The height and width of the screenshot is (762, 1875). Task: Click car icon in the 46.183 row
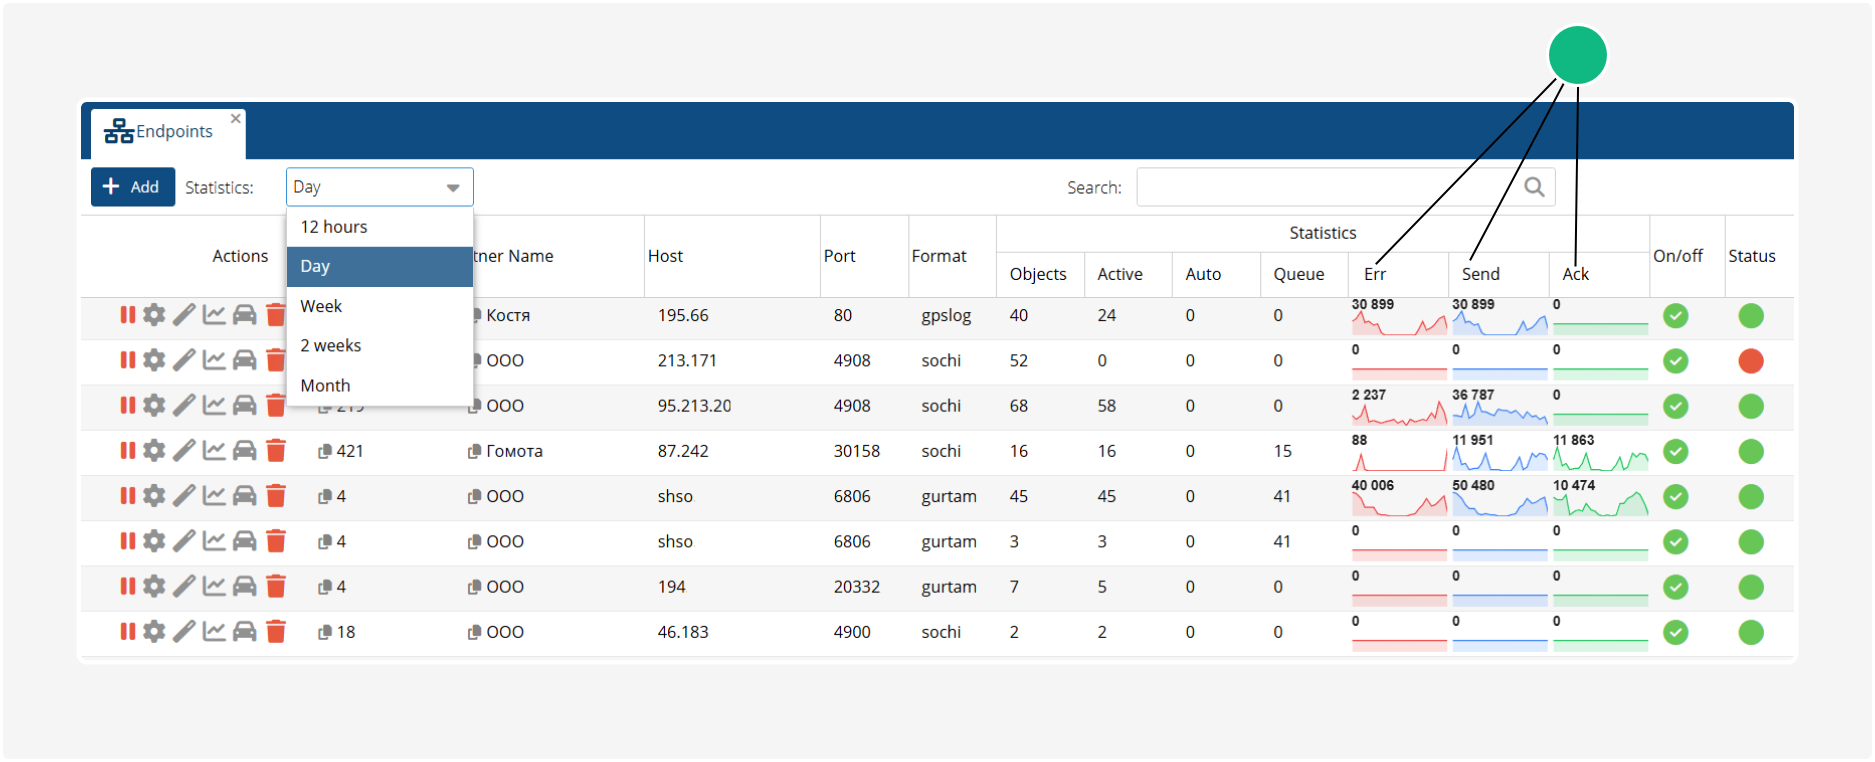click(x=245, y=631)
